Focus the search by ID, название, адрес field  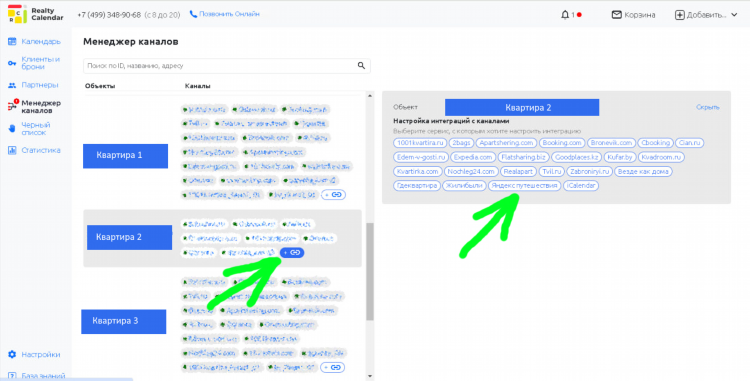227,66
